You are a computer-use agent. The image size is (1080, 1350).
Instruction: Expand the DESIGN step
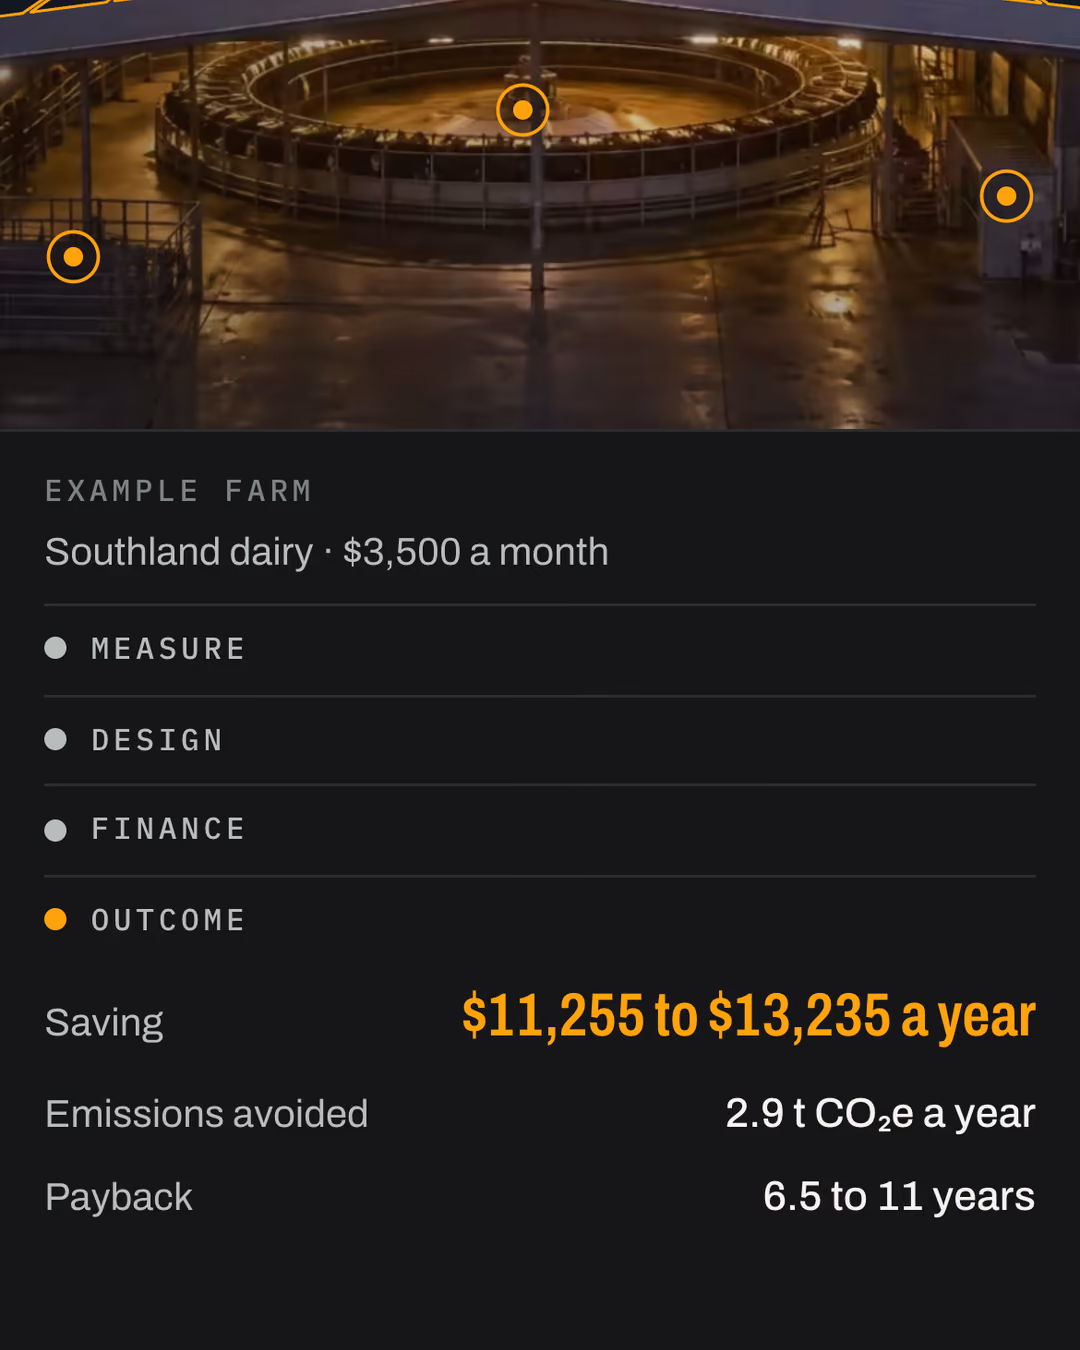[540, 741]
